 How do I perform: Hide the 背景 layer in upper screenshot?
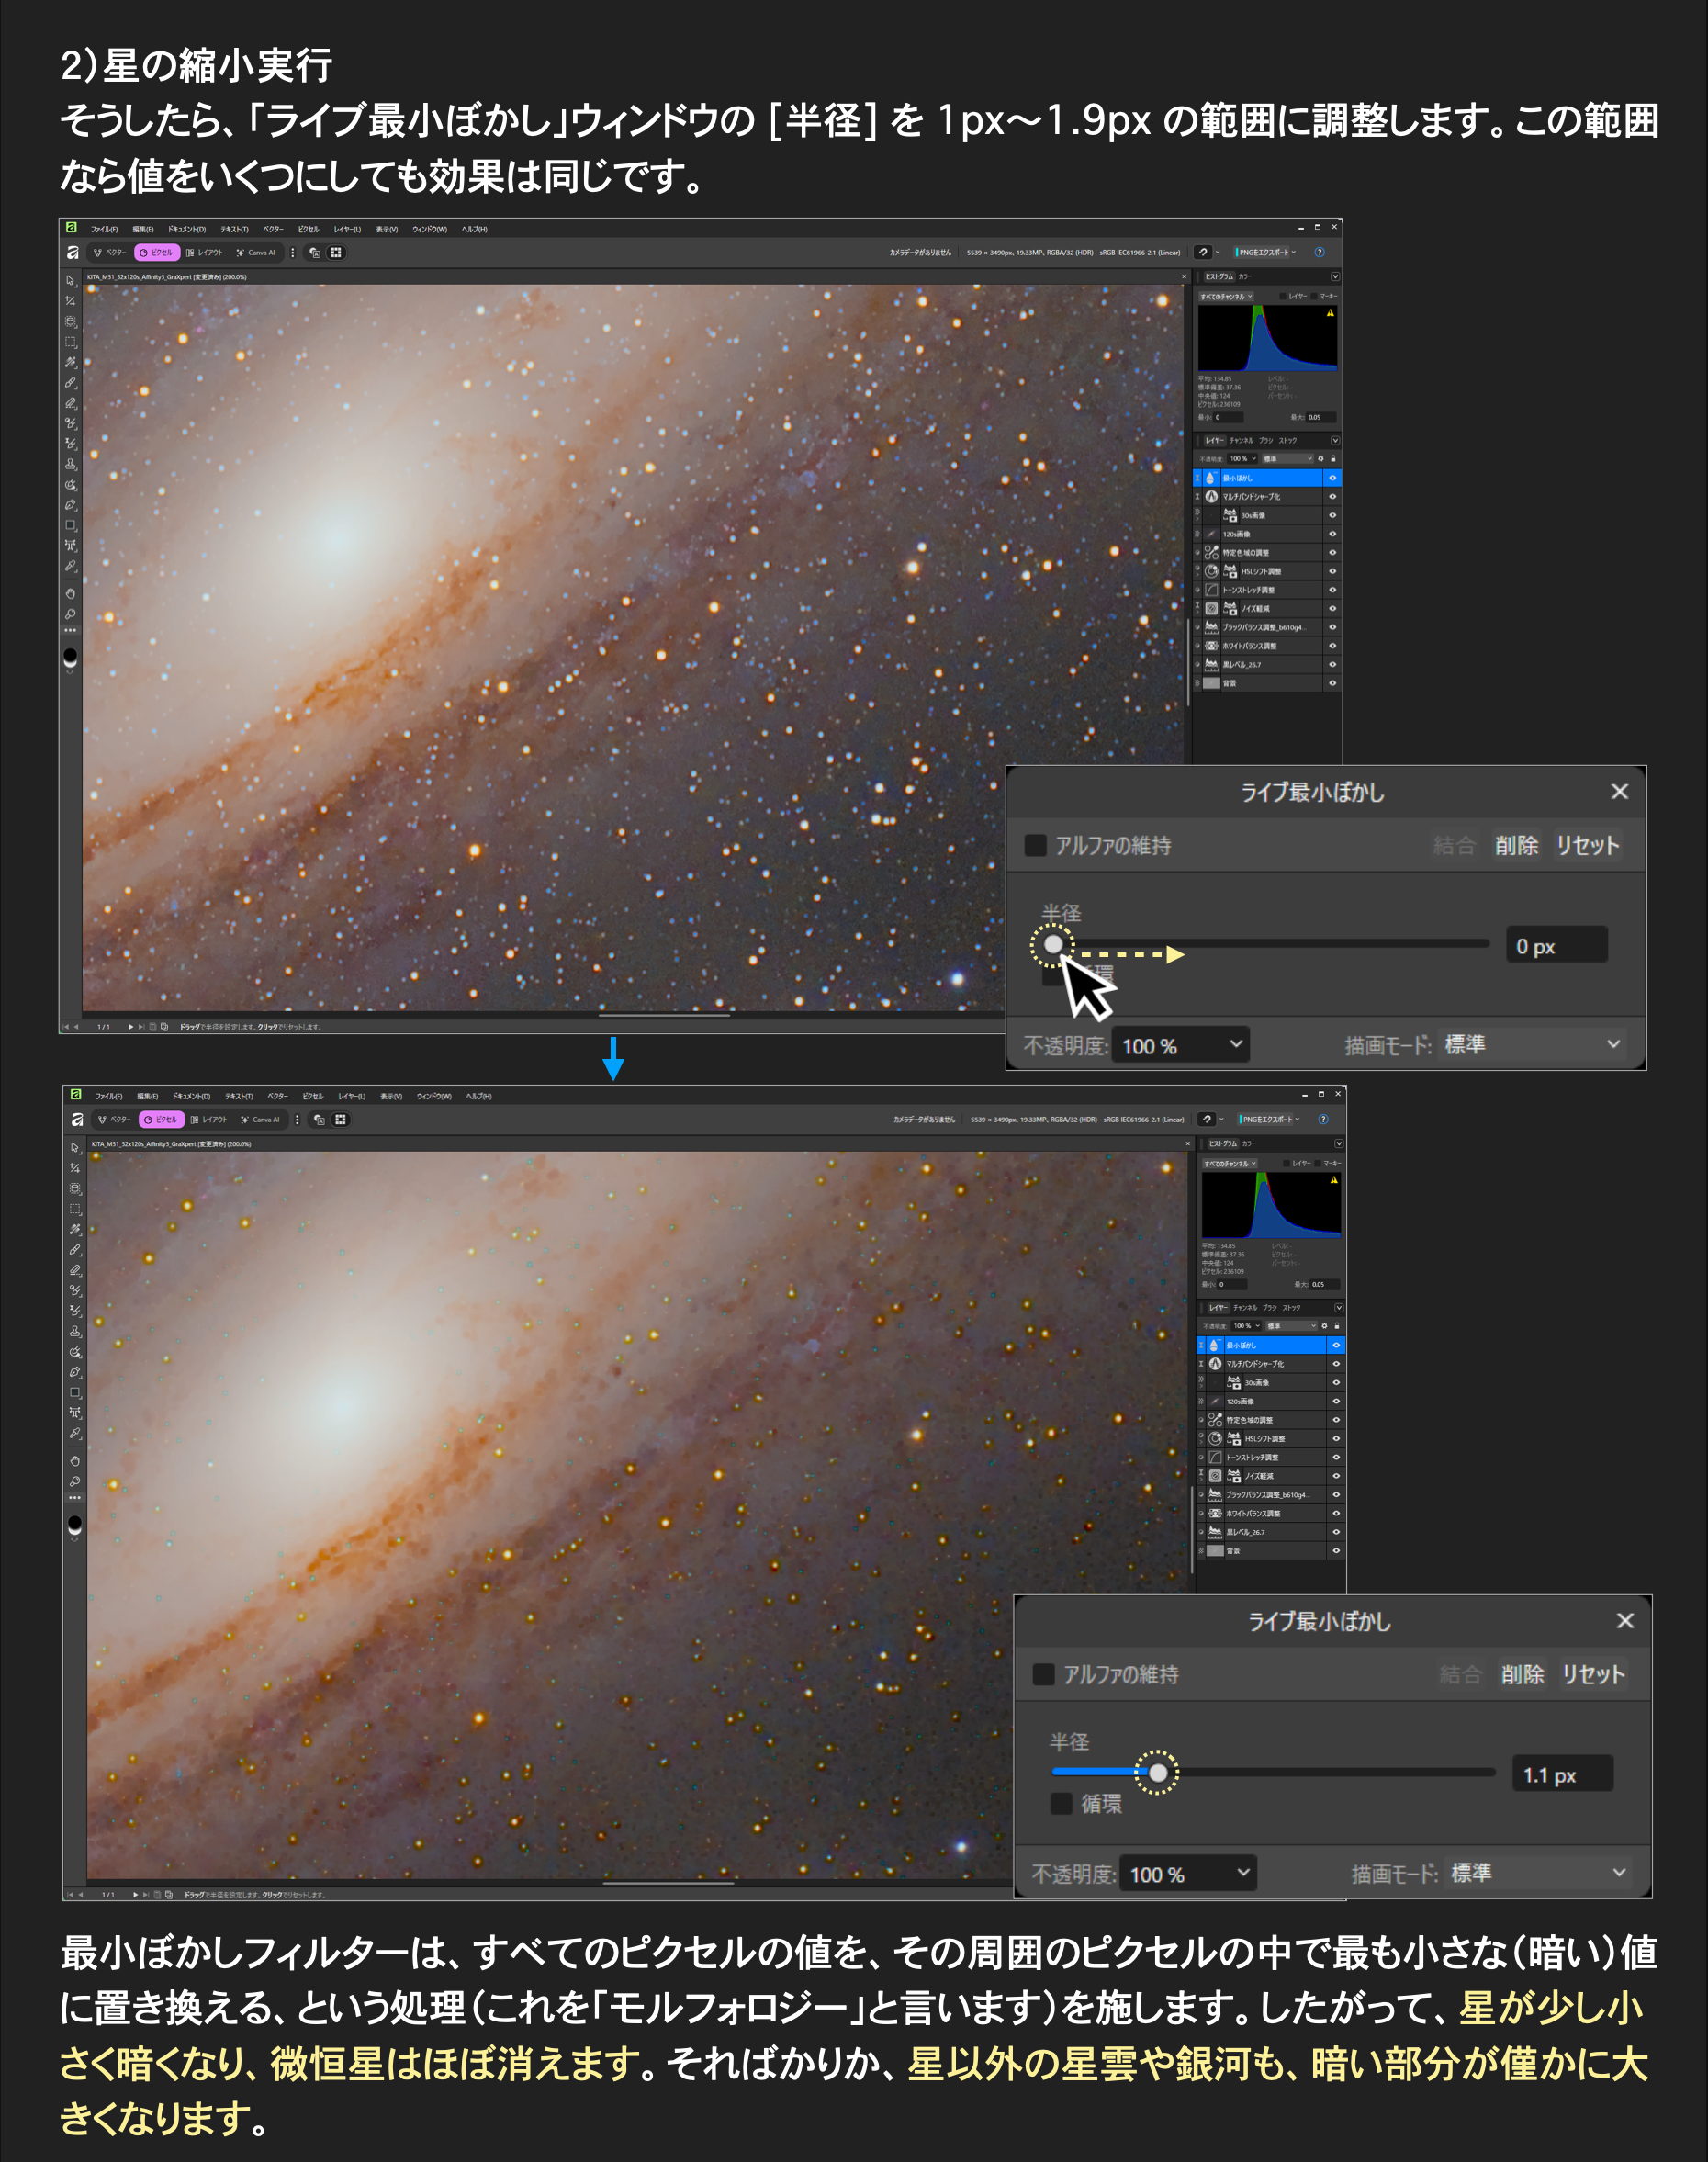coord(1332,684)
